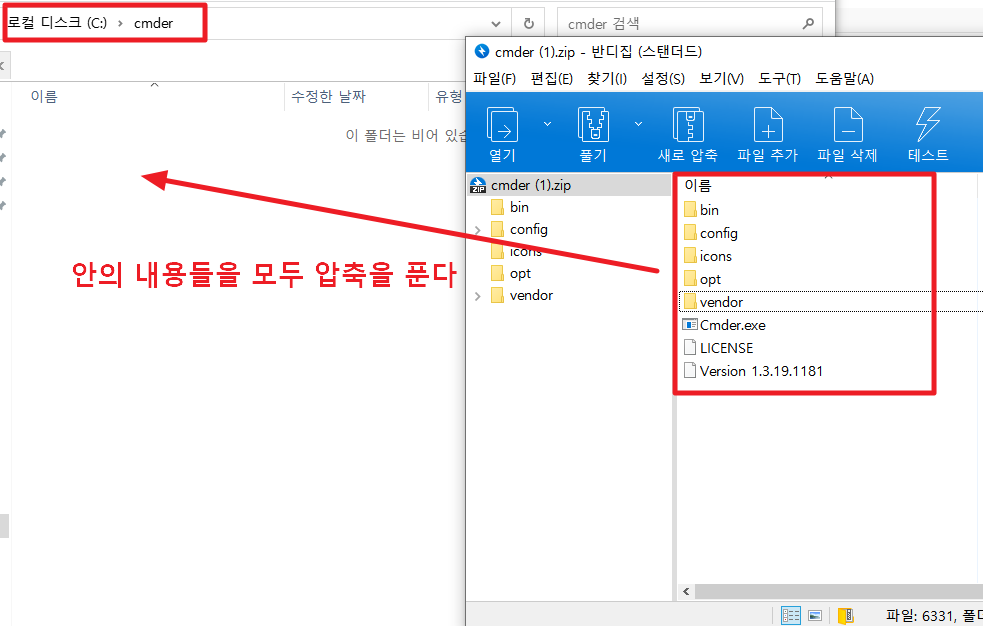Select the icons folder in file list

(715, 256)
